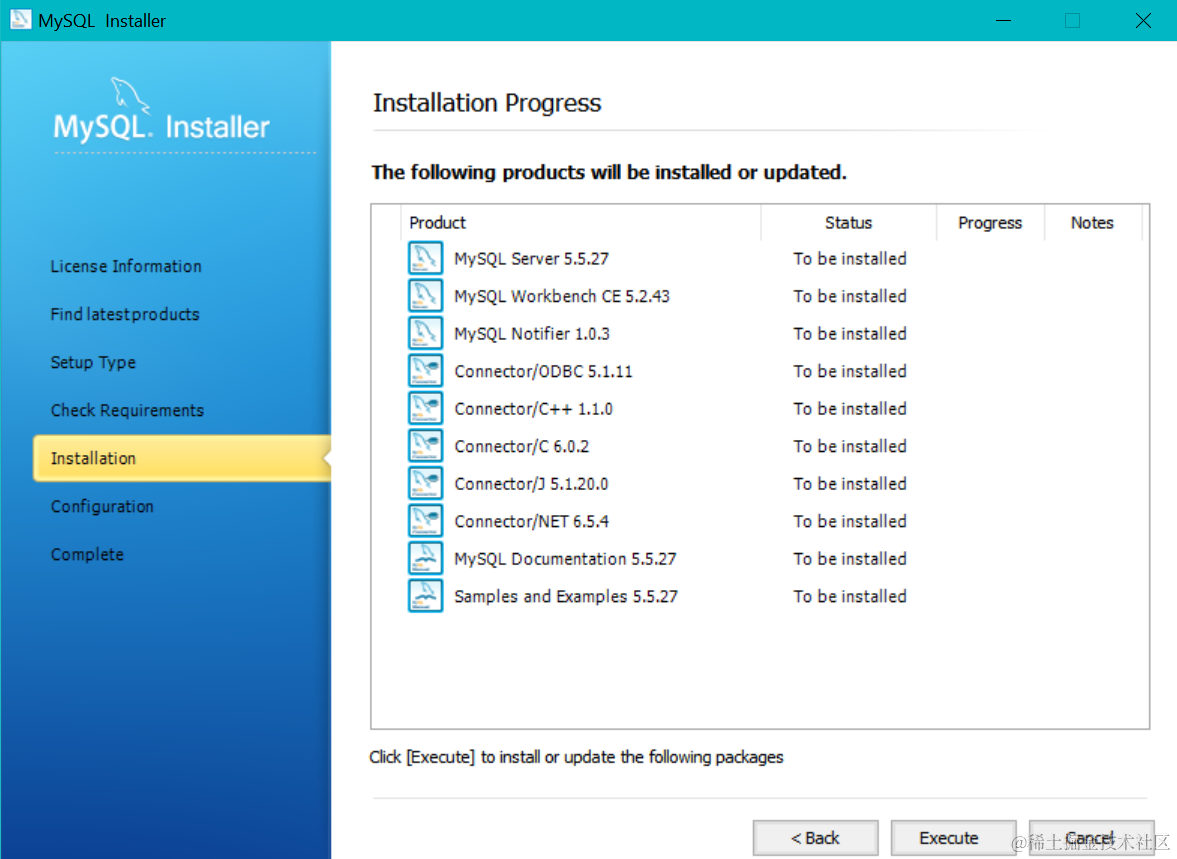
Task: Click the MySQL Server 5.5.27 product icon
Action: 425,258
